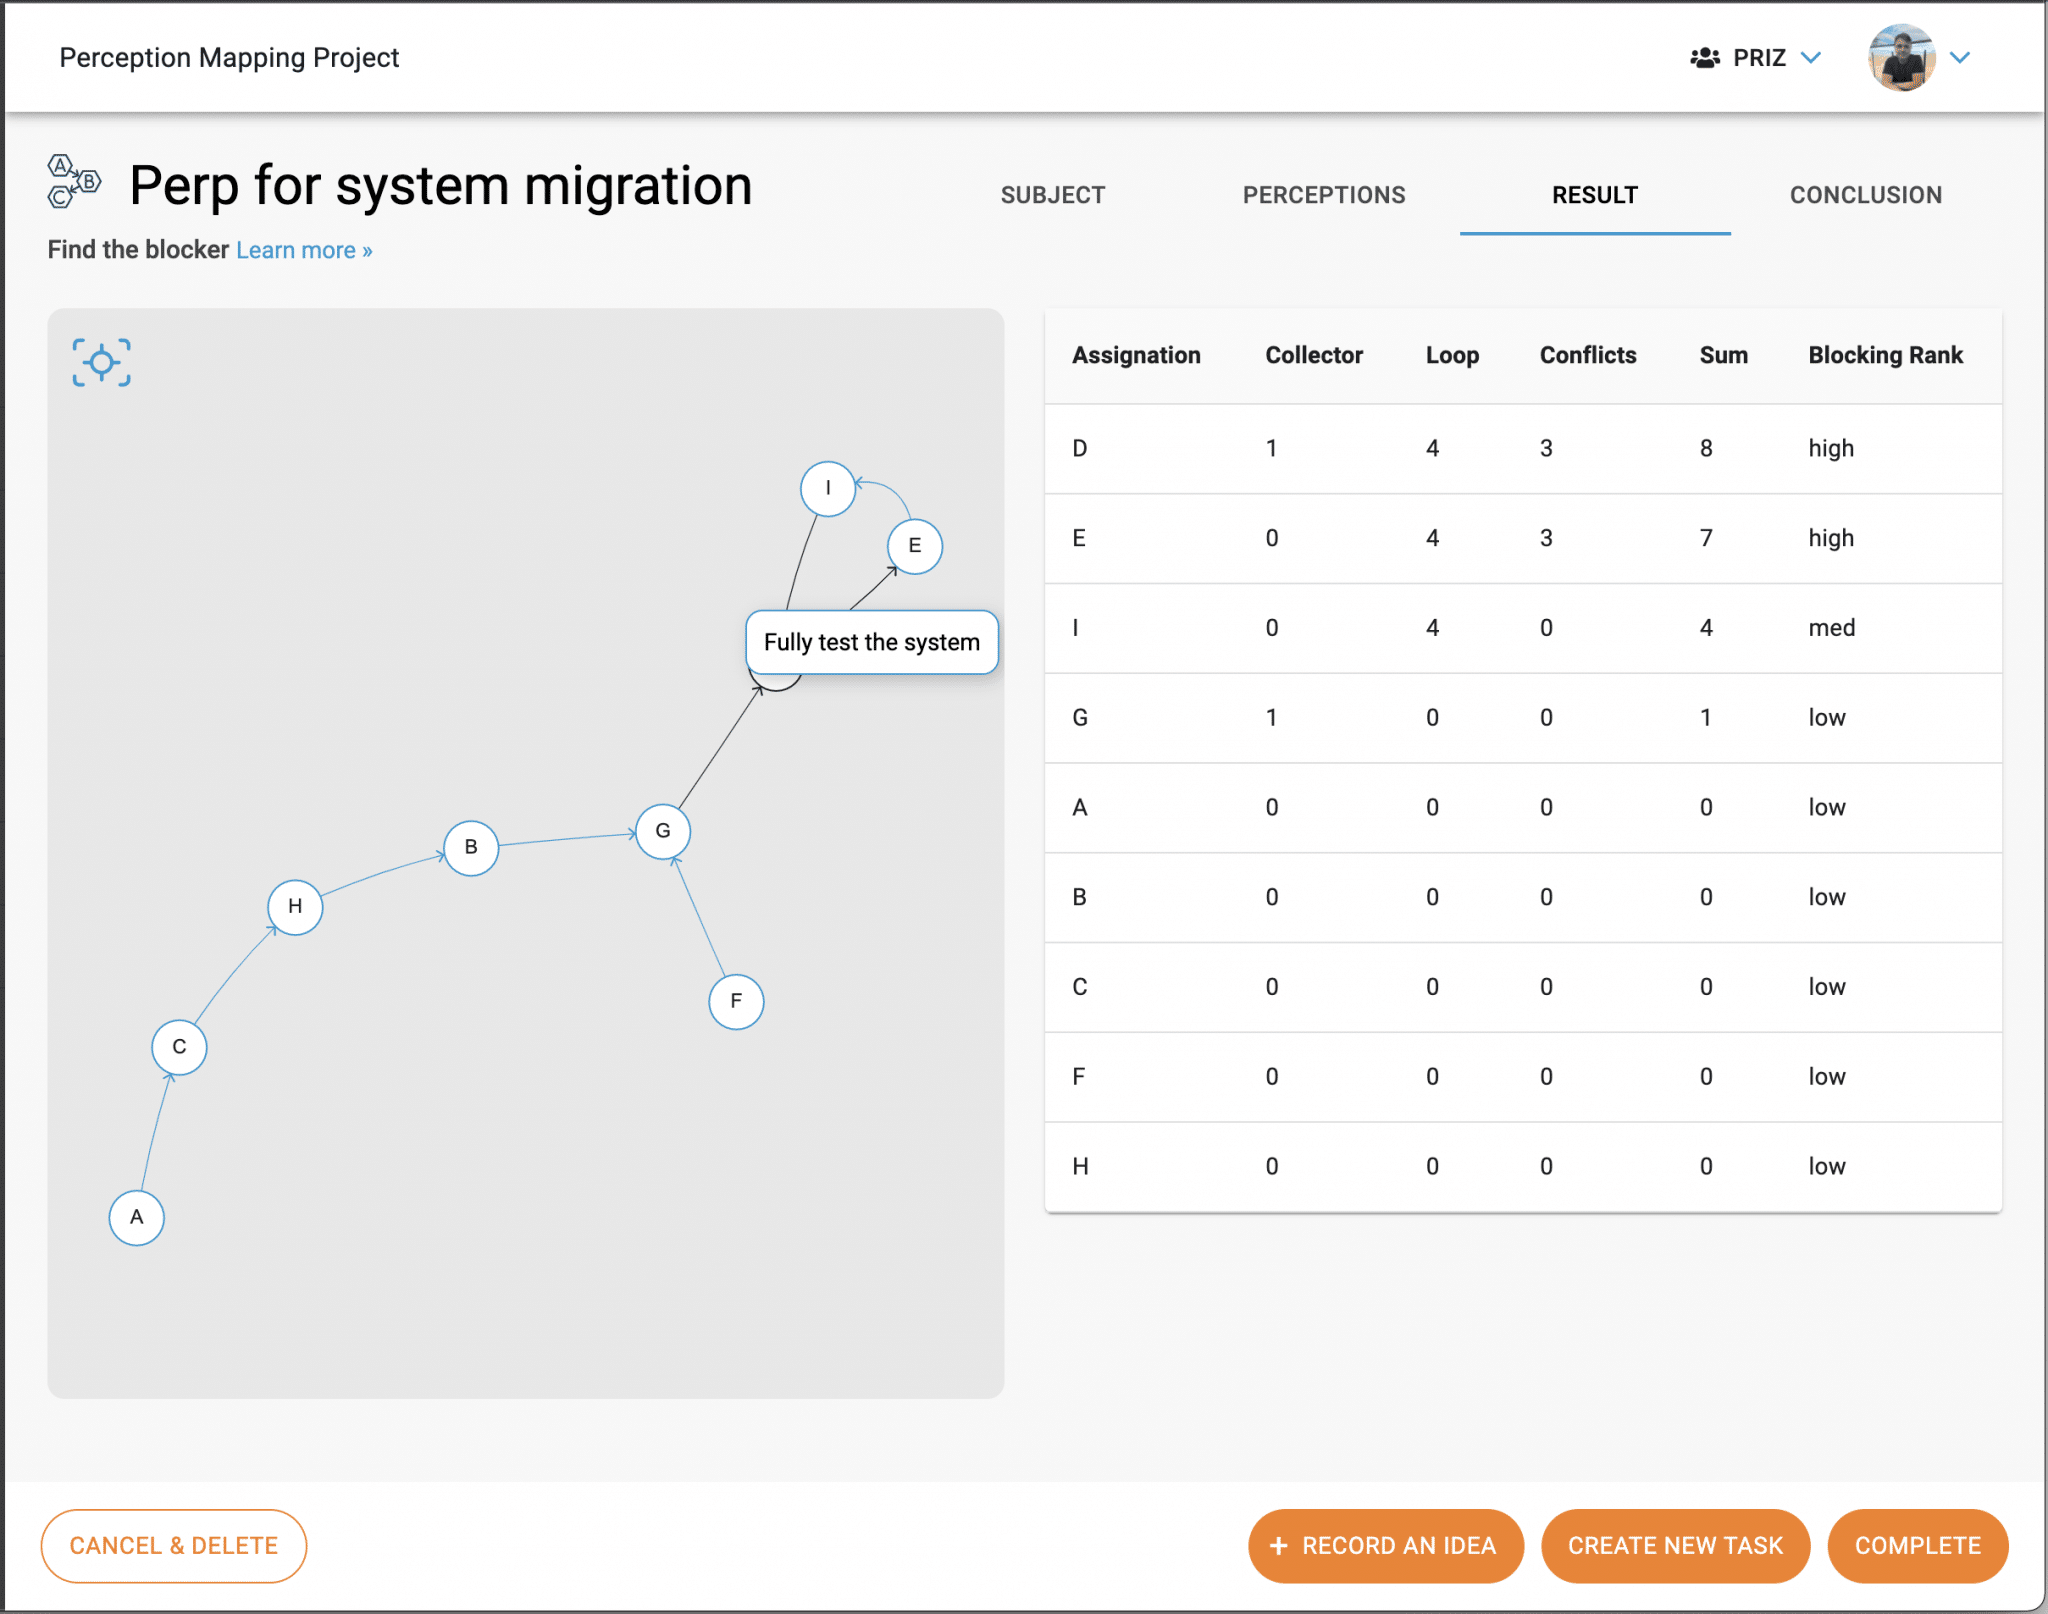Click row D in the results table

tap(1522, 448)
